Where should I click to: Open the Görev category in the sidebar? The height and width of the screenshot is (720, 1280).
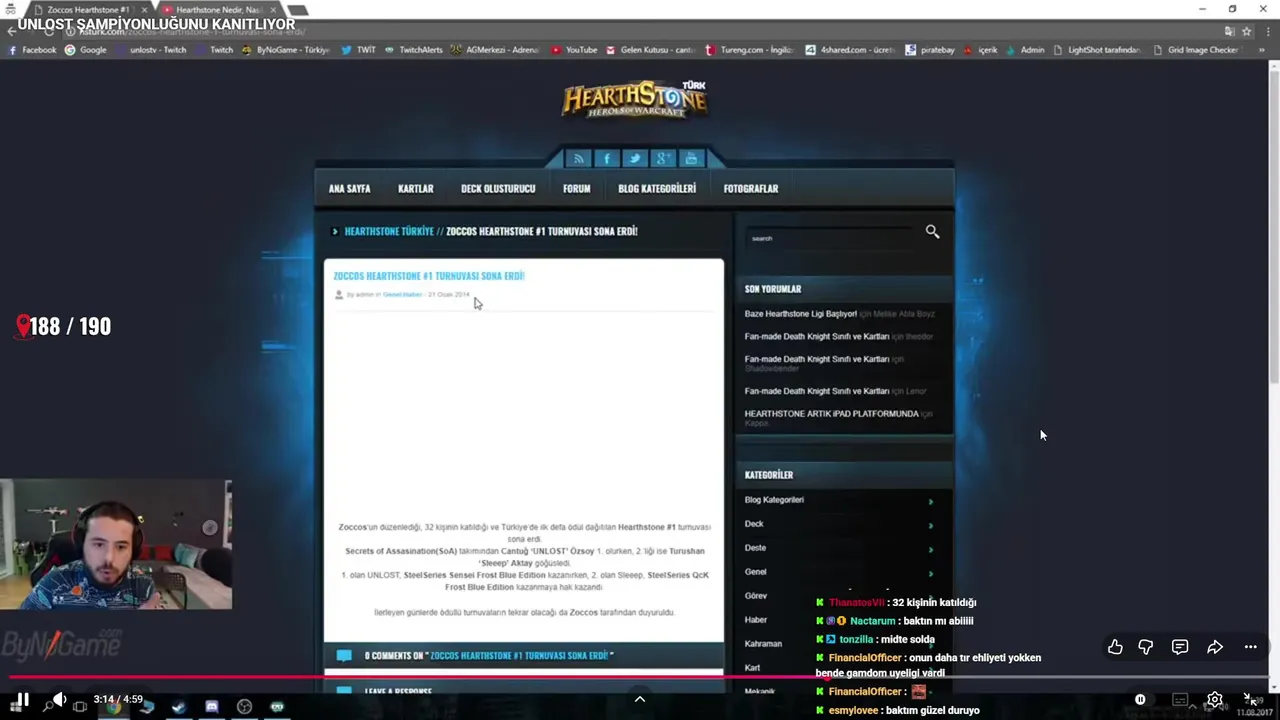pyautogui.click(x=756, y=596)
